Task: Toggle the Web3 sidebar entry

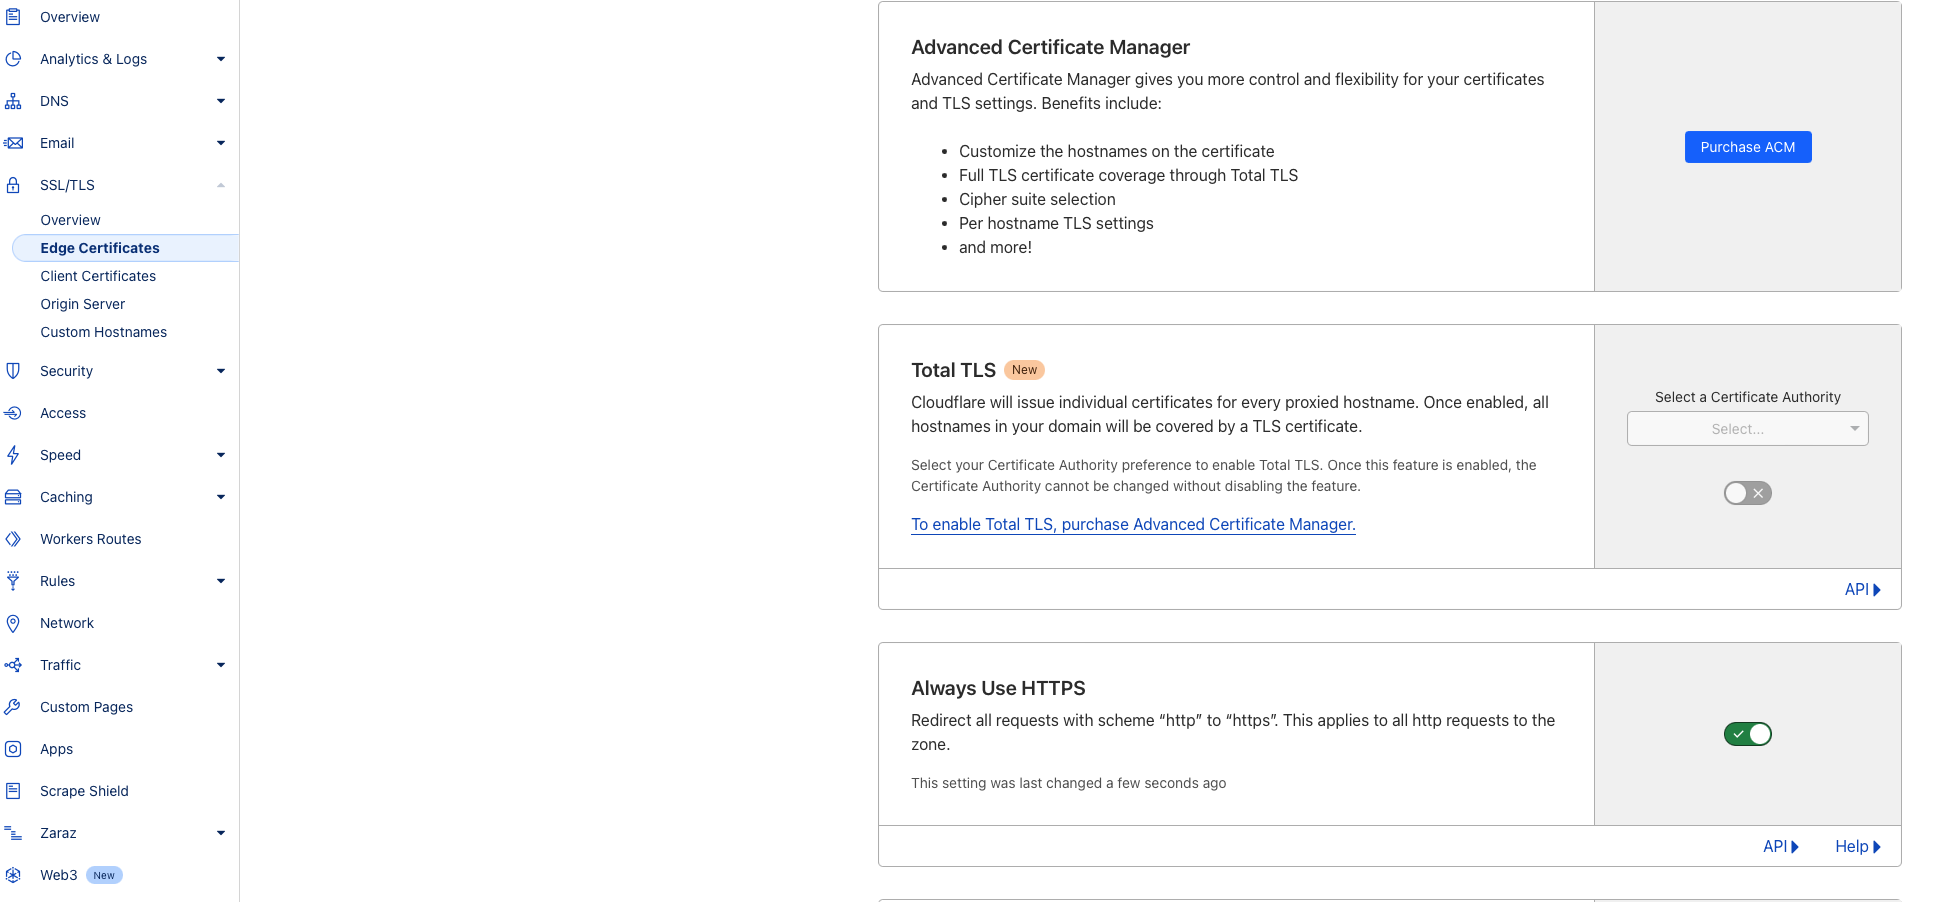Action: coord(58,874)
